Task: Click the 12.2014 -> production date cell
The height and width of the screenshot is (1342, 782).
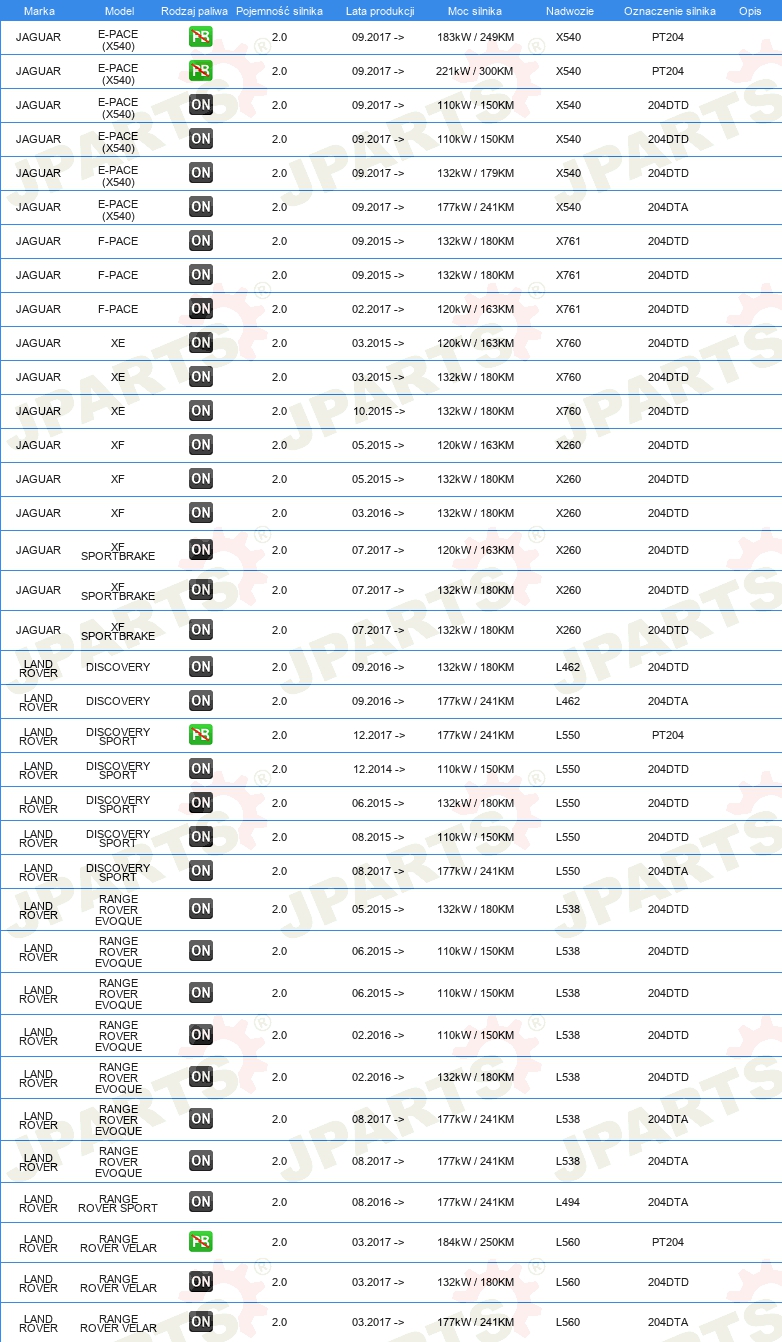Action: click(x=378, y=769)
